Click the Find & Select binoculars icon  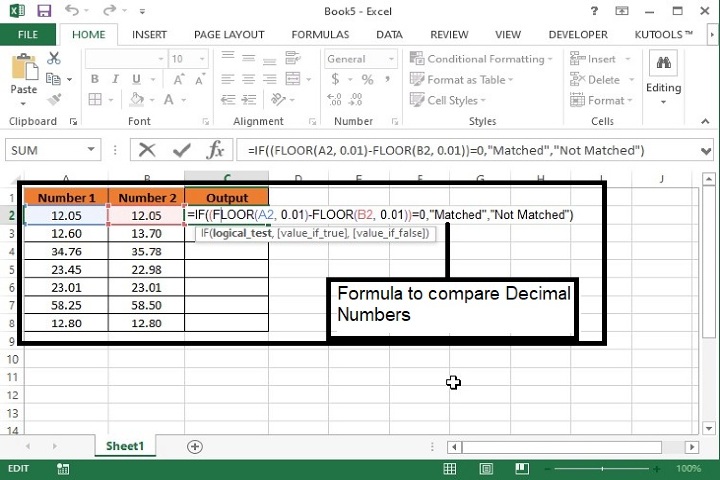click(664, 63)
